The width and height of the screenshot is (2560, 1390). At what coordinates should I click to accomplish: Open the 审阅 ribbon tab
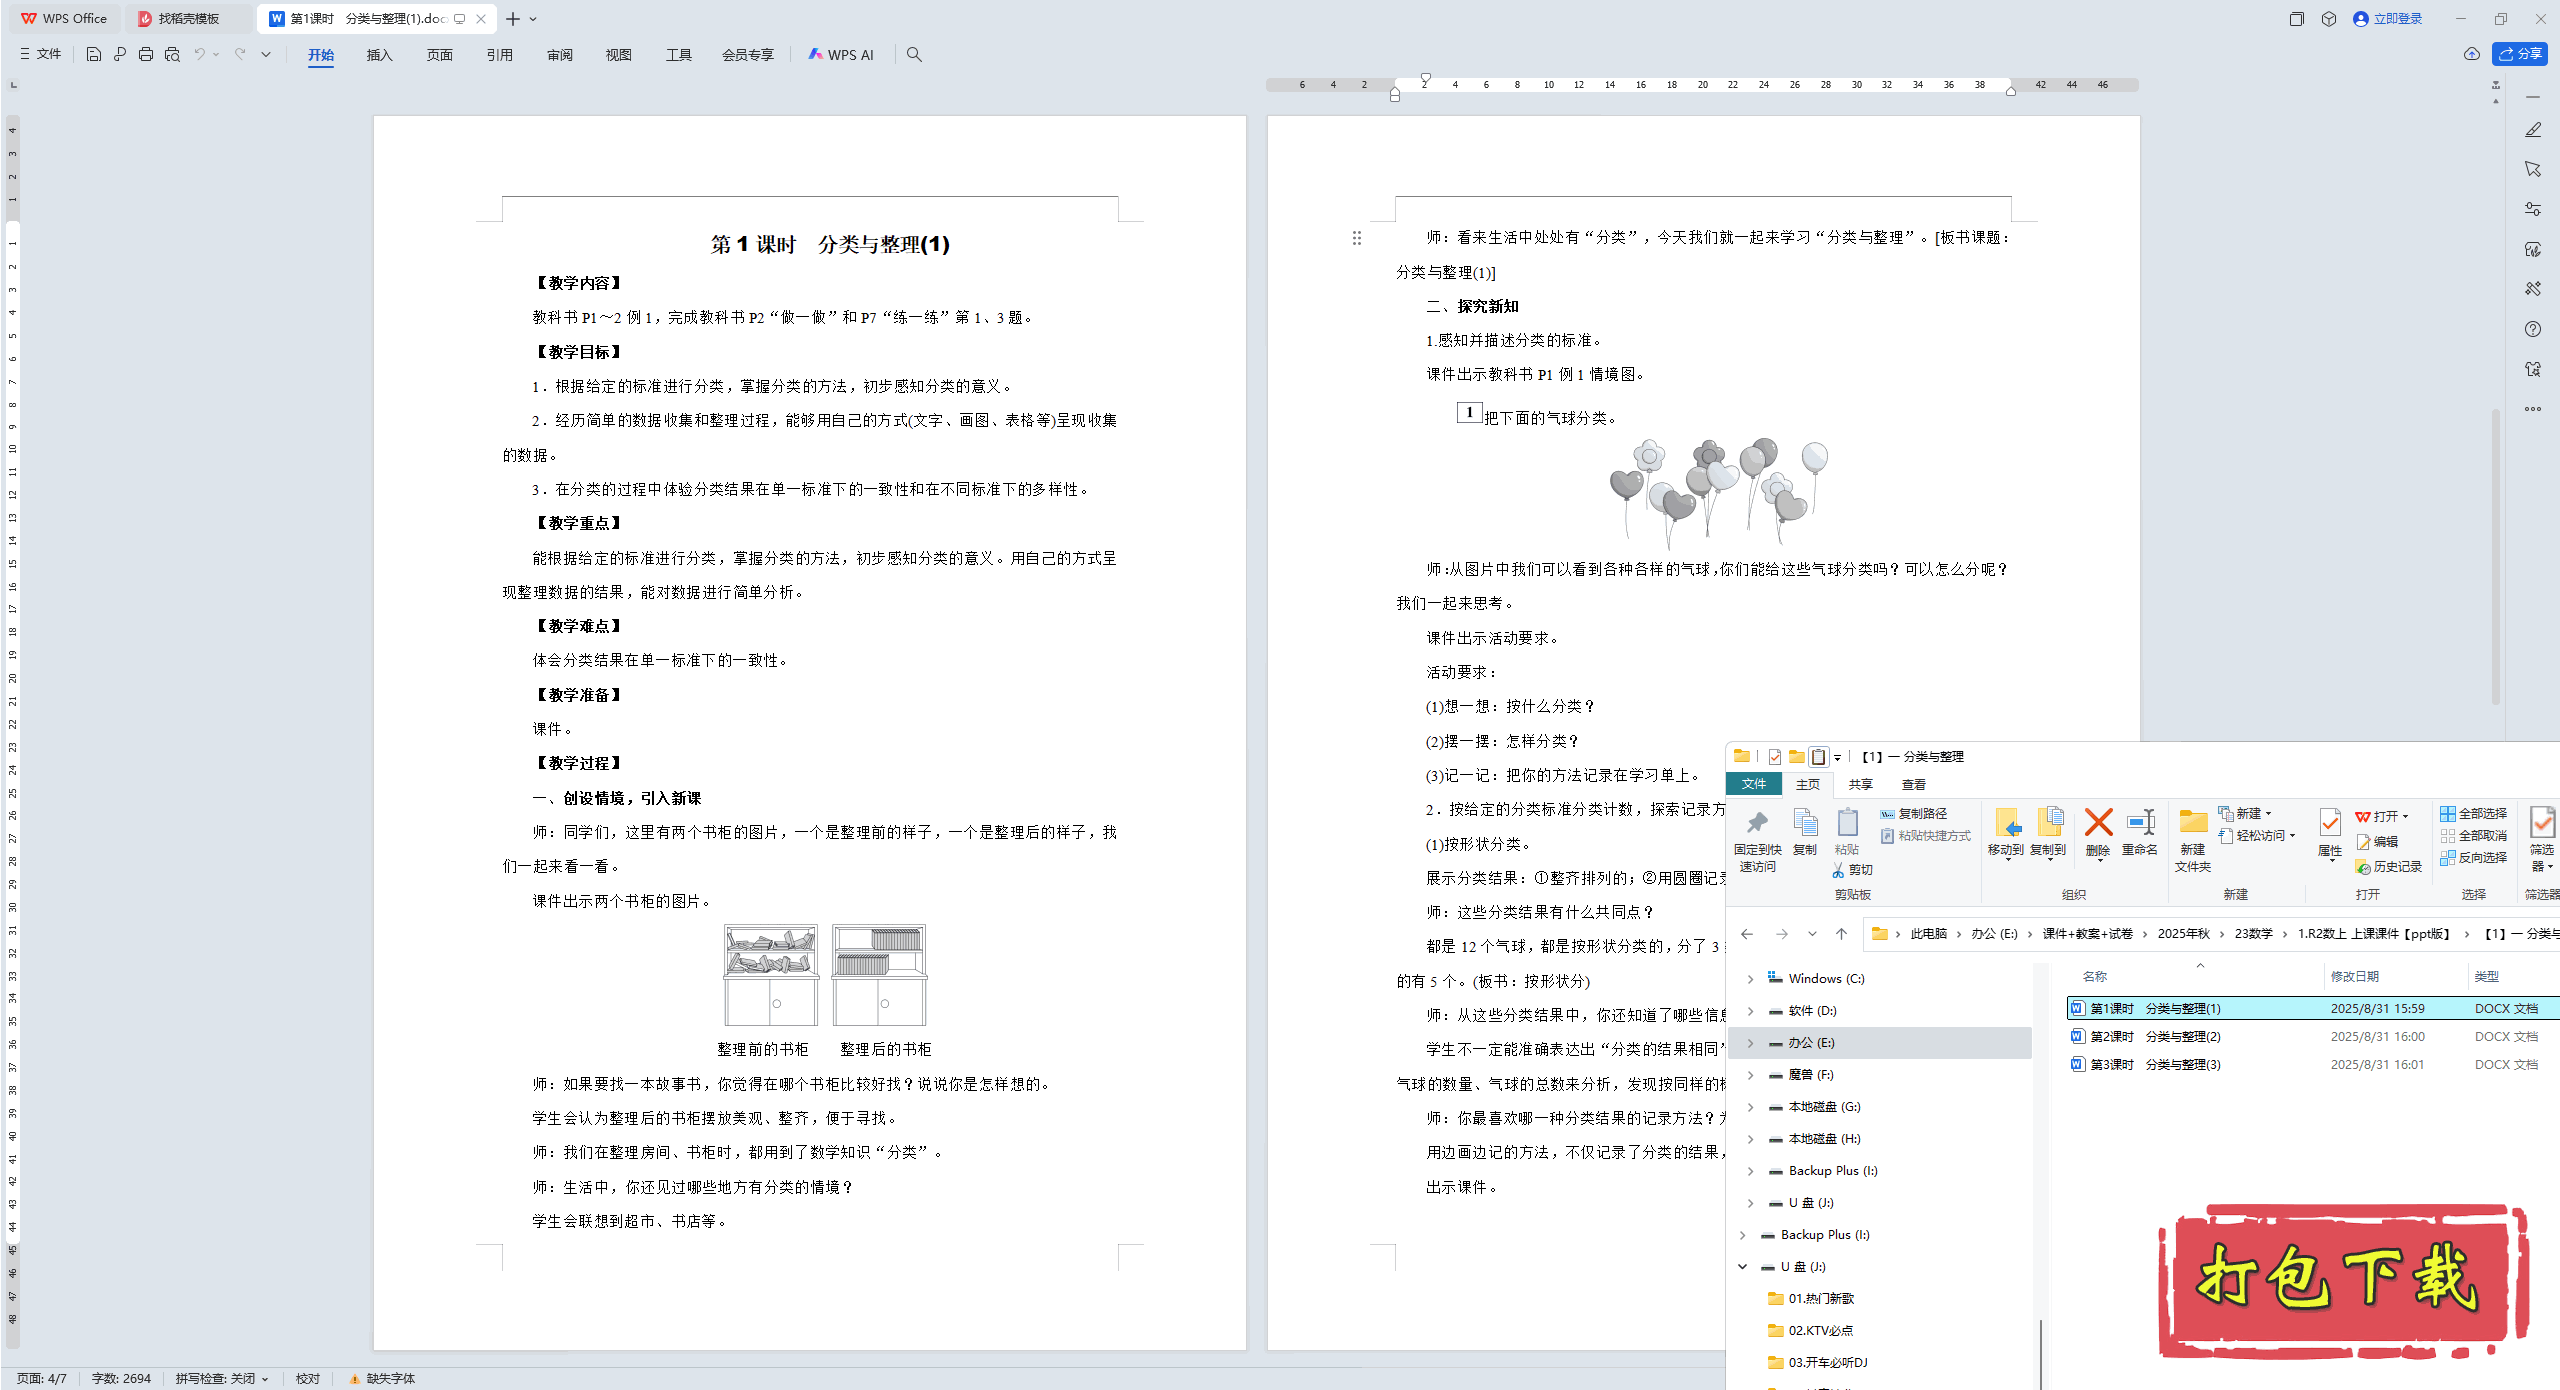[x=559, y=55]
